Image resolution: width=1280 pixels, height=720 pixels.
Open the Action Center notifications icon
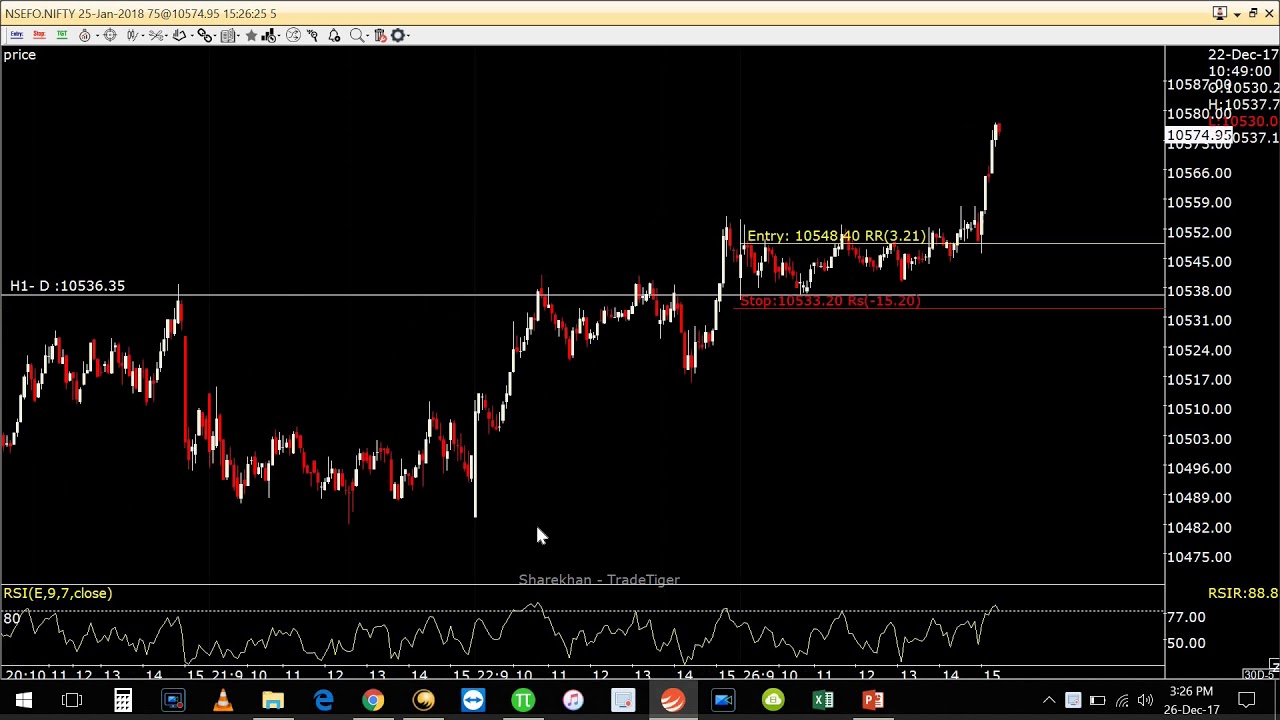tap(1247, 700)
